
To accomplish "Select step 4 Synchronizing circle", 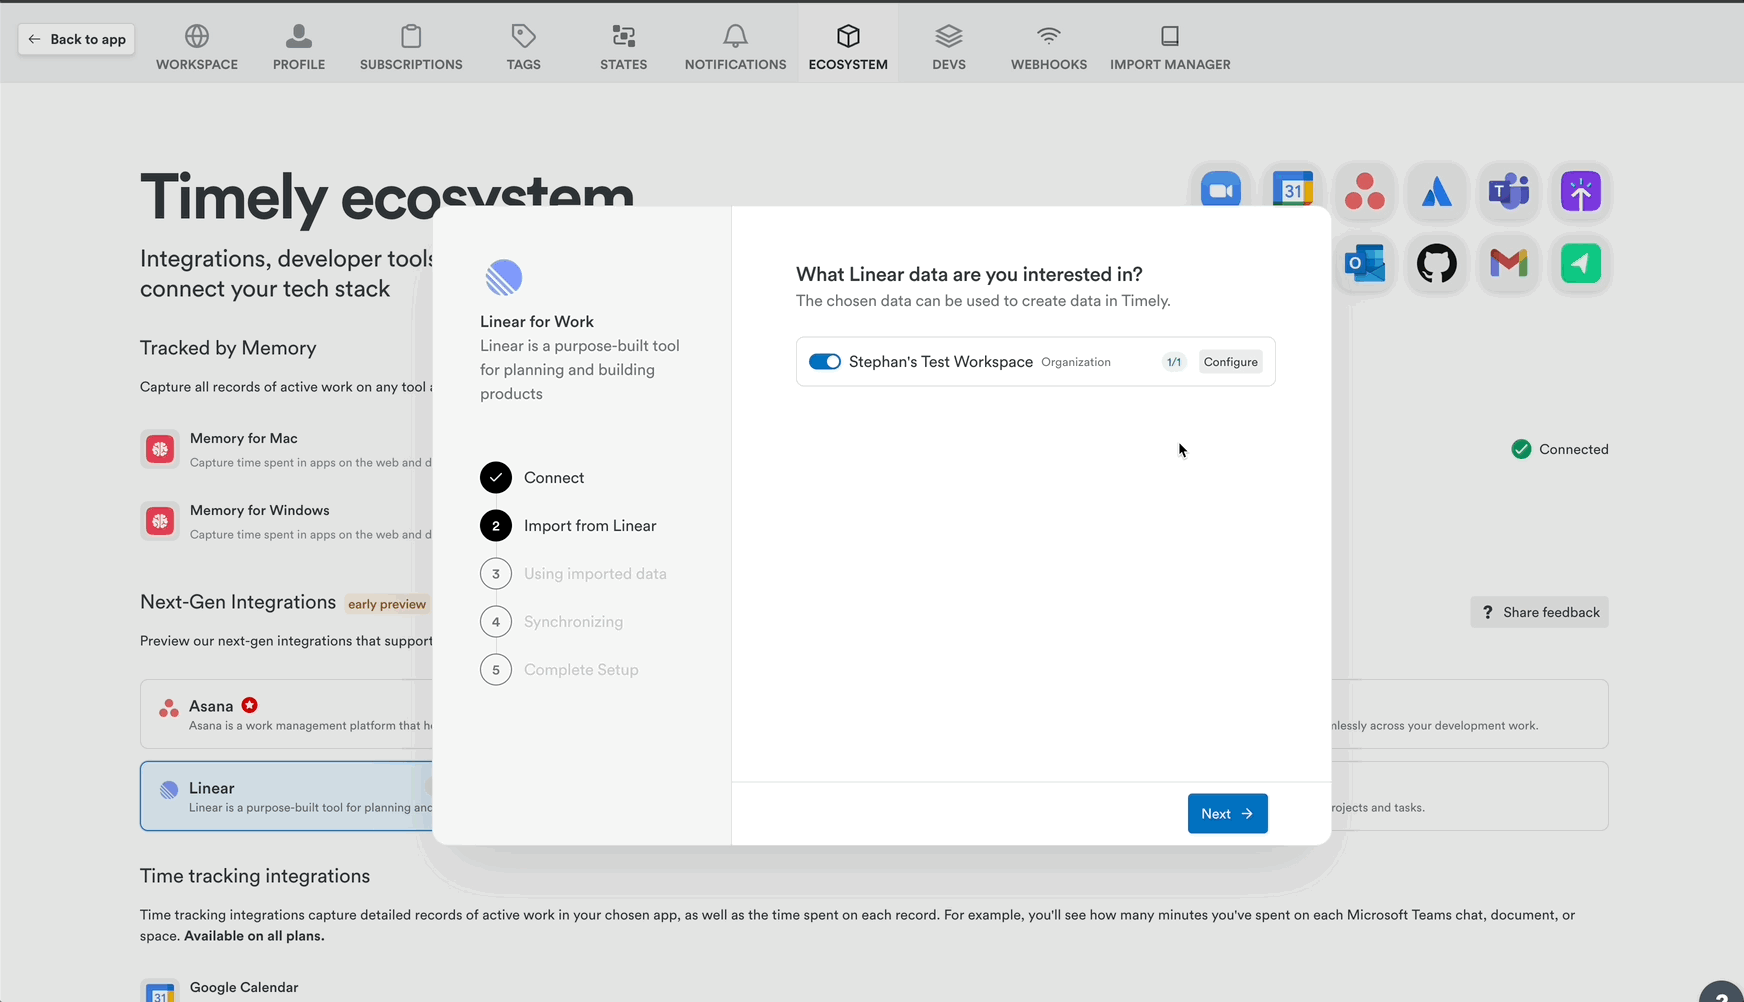I will tap(496, 621).
